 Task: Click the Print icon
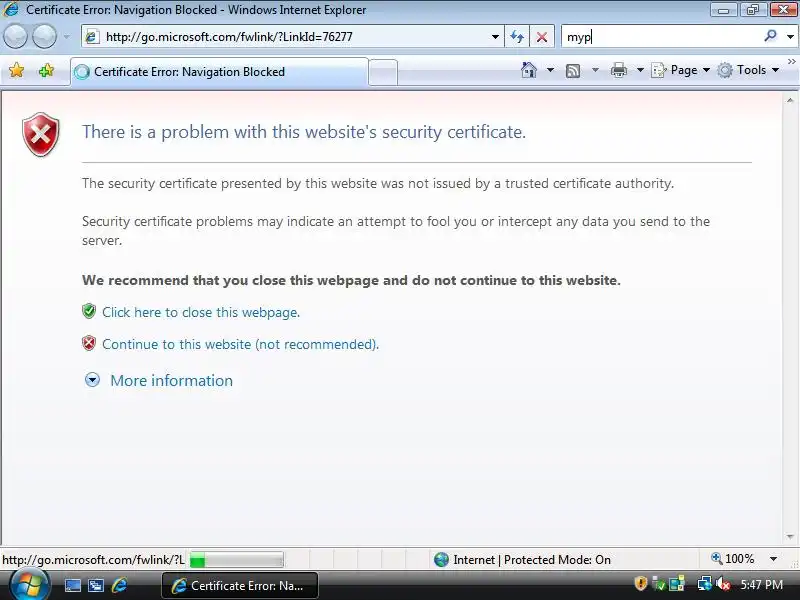[618, 70]
